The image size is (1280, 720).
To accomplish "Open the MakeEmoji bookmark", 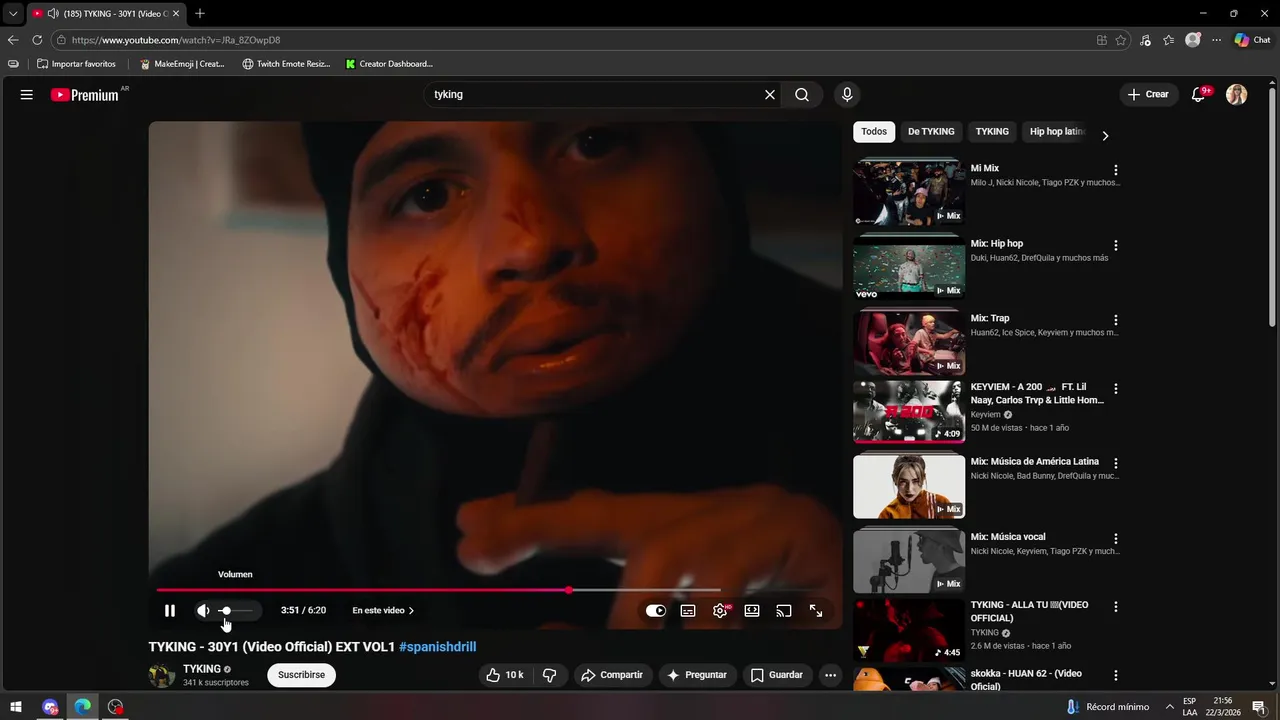I will [182, 64].
